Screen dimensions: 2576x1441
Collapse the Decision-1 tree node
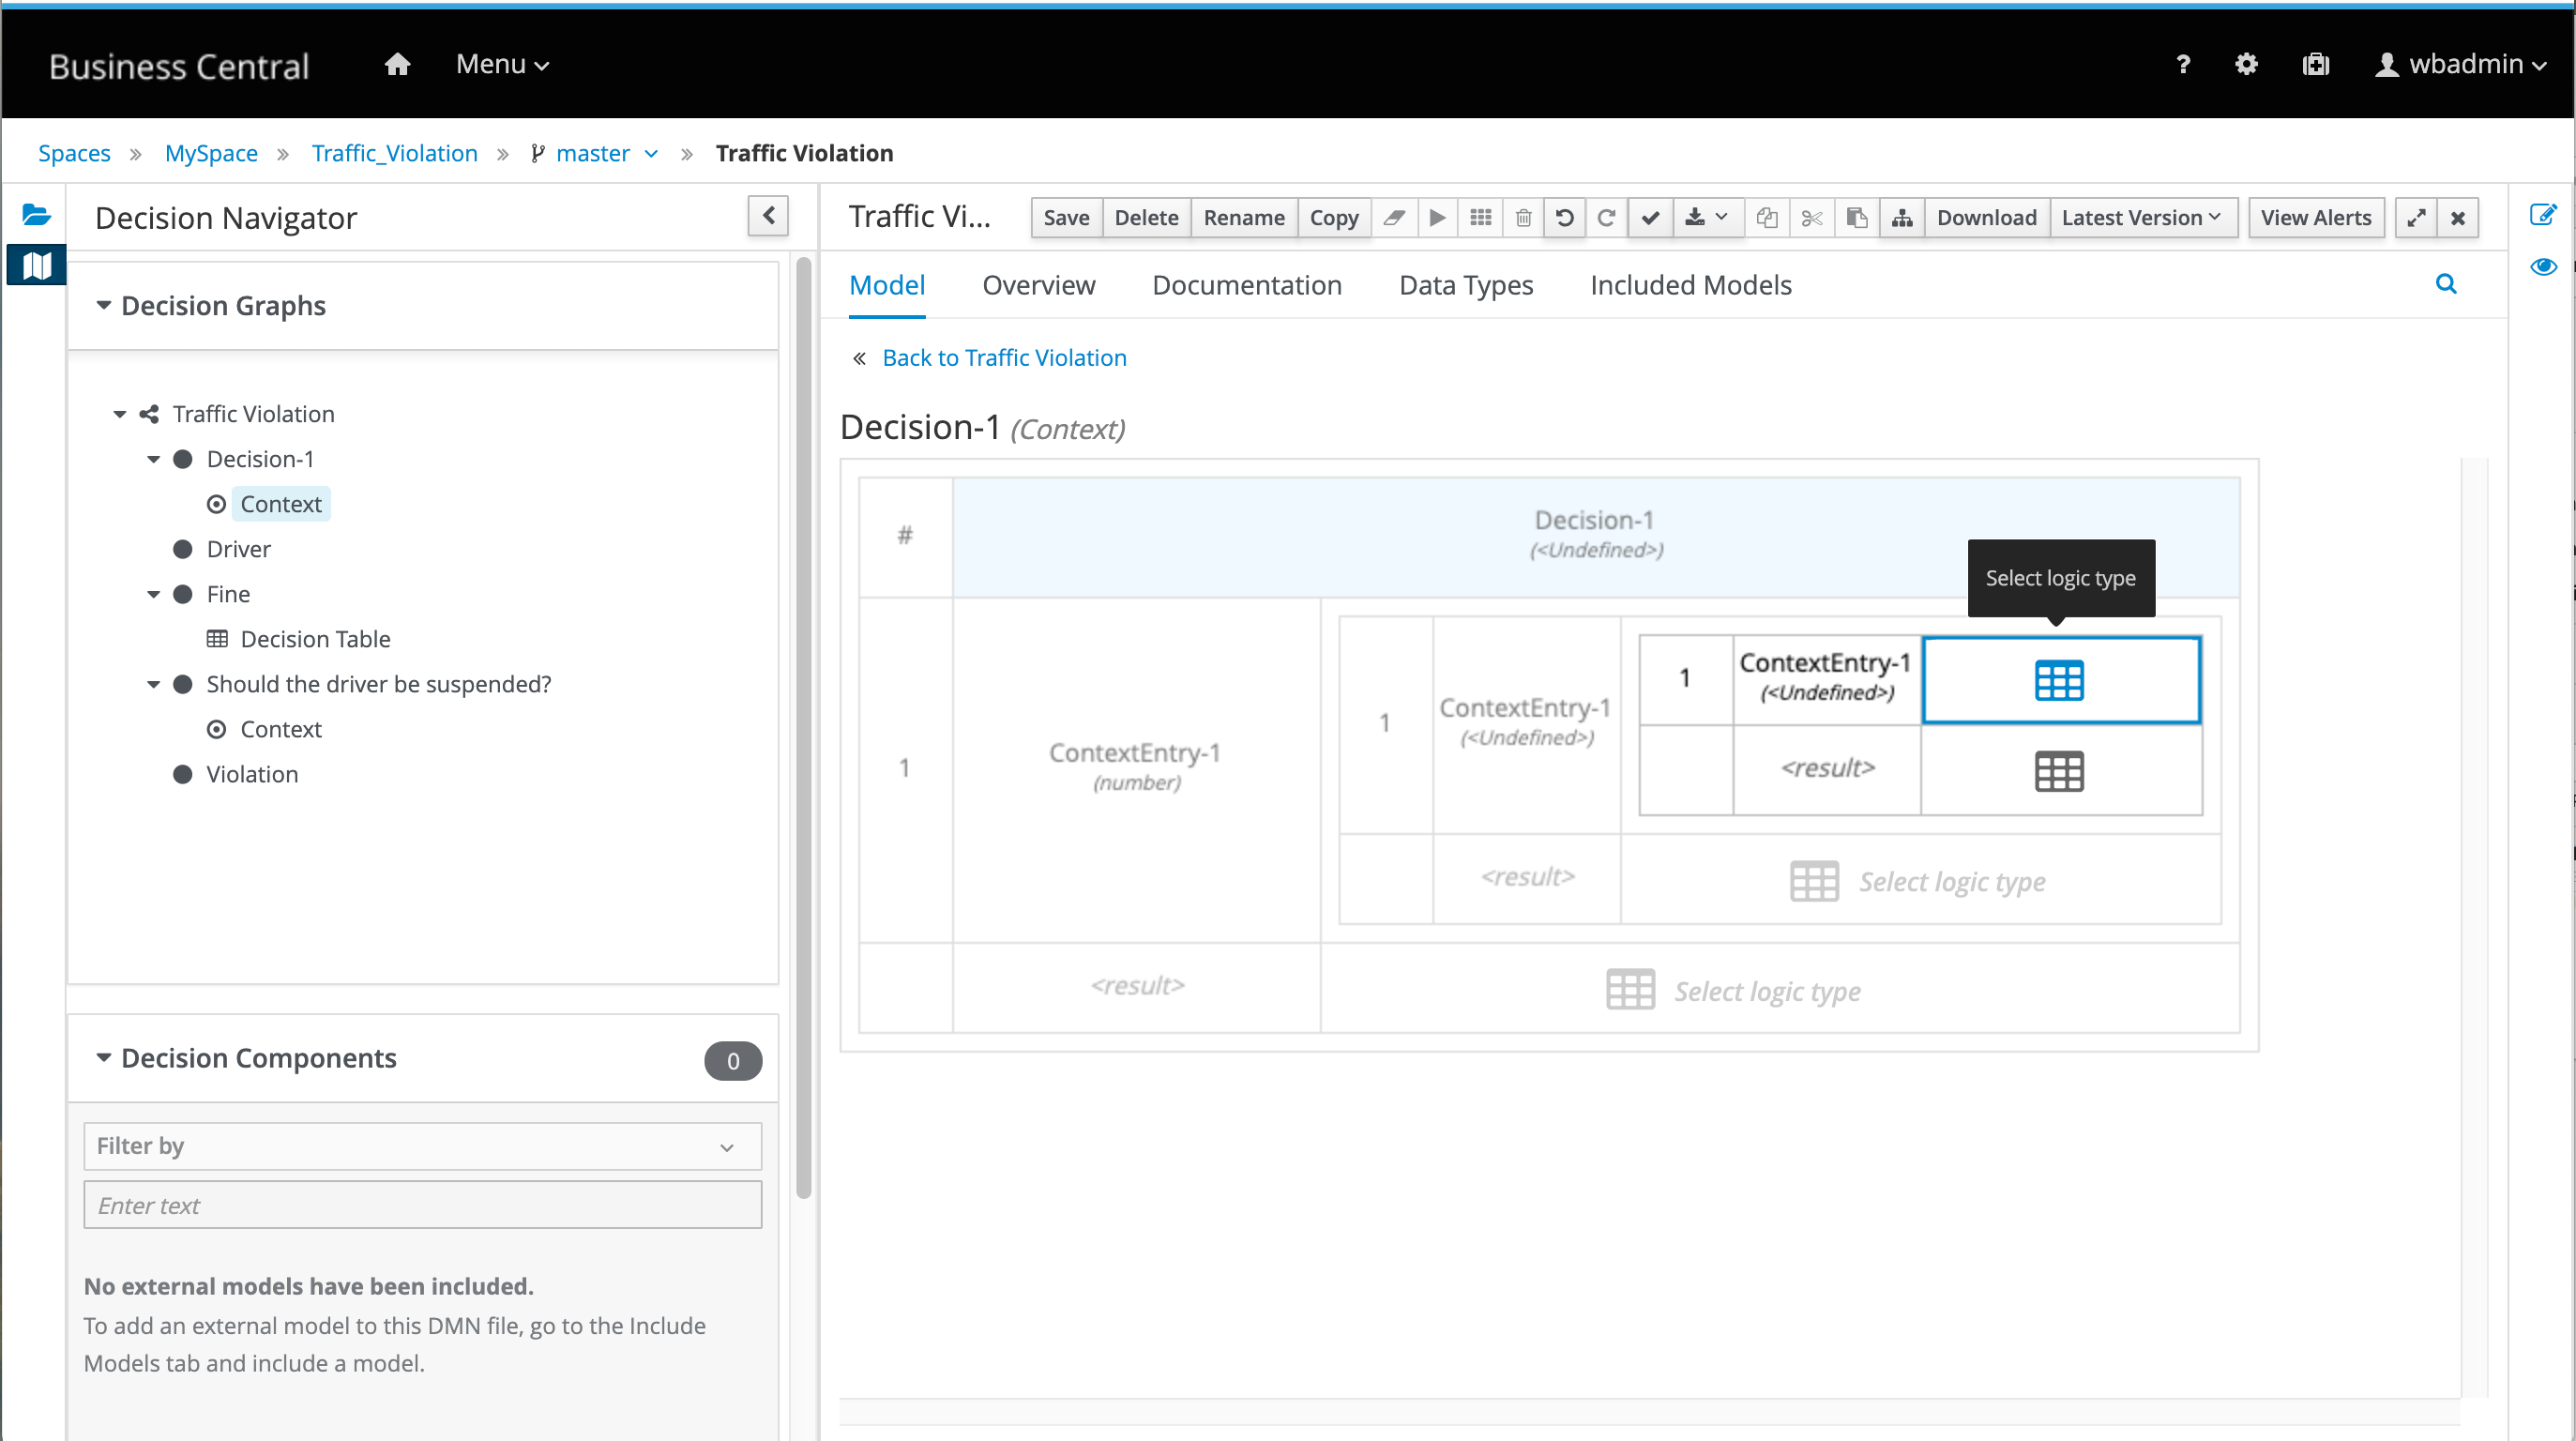pos(153,459)
